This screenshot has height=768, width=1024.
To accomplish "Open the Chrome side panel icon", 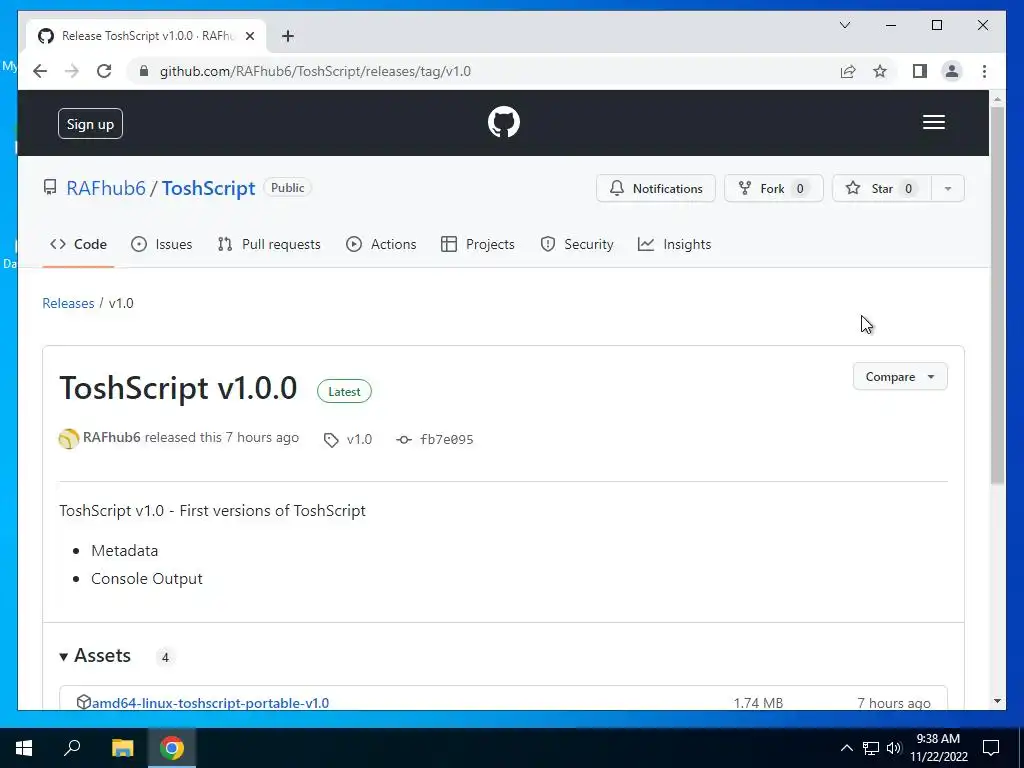I will (920, 71).
